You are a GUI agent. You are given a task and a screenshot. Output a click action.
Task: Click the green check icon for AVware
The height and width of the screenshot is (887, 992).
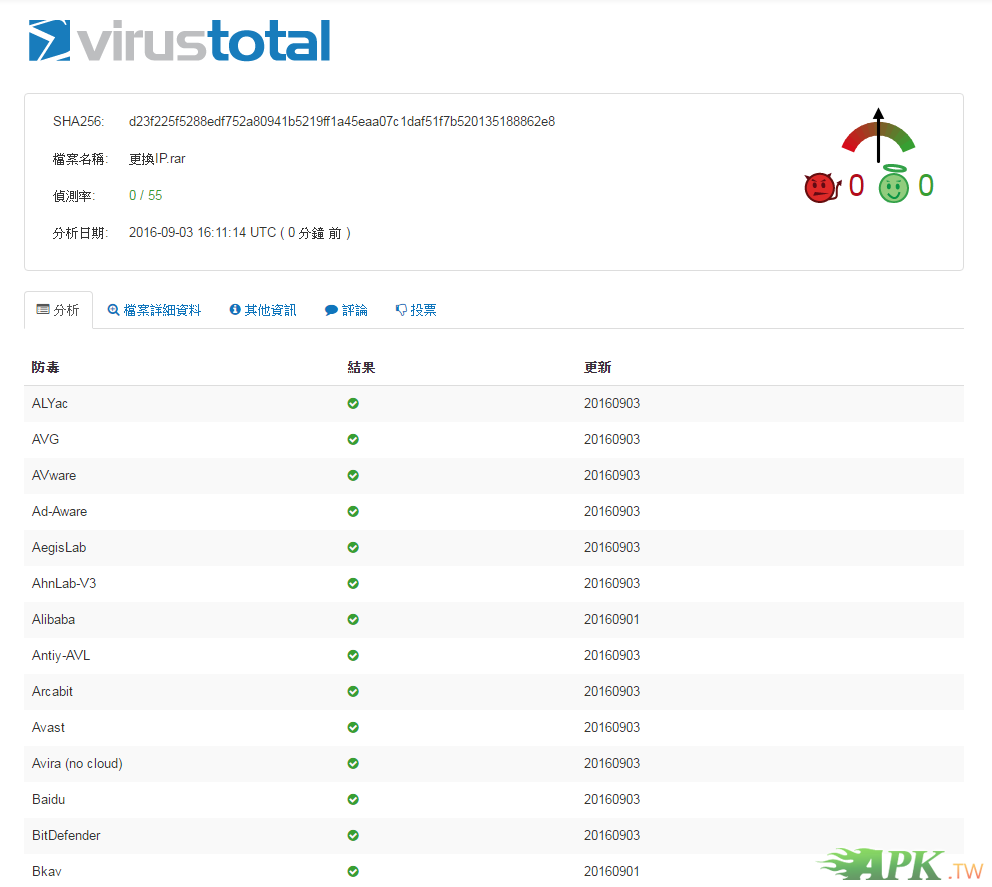click(x=353, y=476)
